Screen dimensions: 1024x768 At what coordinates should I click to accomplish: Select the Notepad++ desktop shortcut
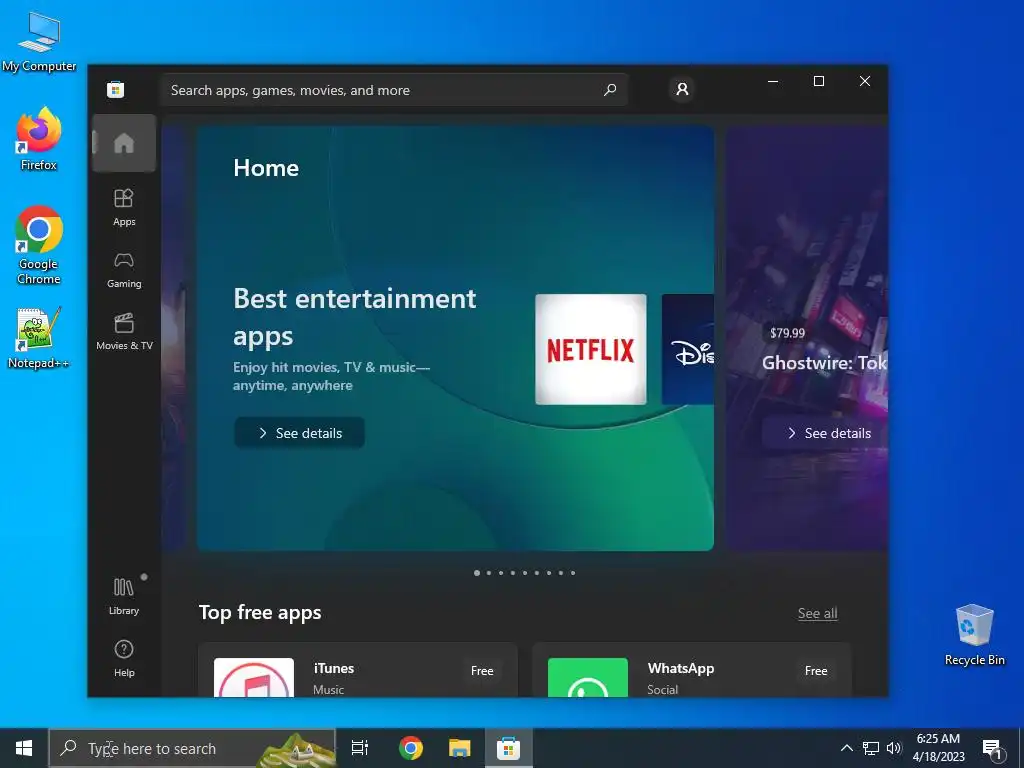point(38,338)
